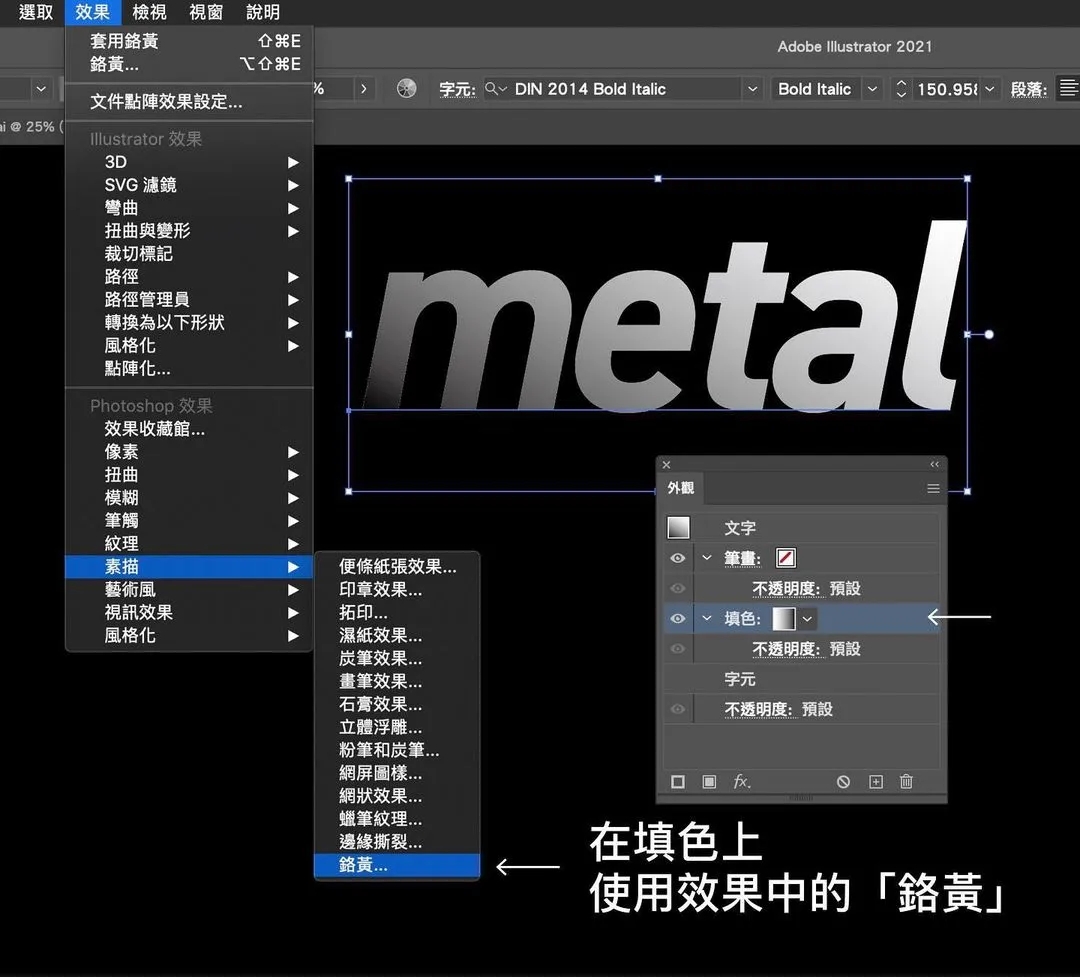Open the DIN 2014 Bold Italic font dropdown
1080x977 pixels.
point(752,88)
